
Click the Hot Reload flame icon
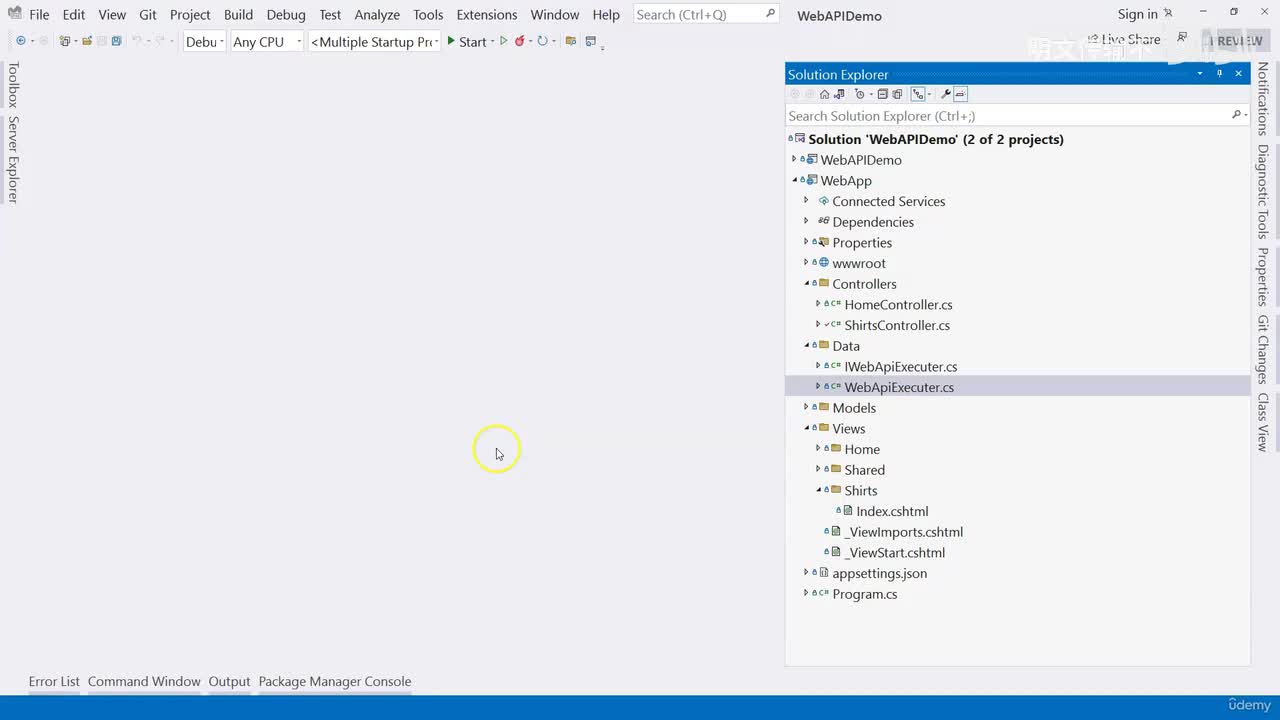[x=520, y=41]
